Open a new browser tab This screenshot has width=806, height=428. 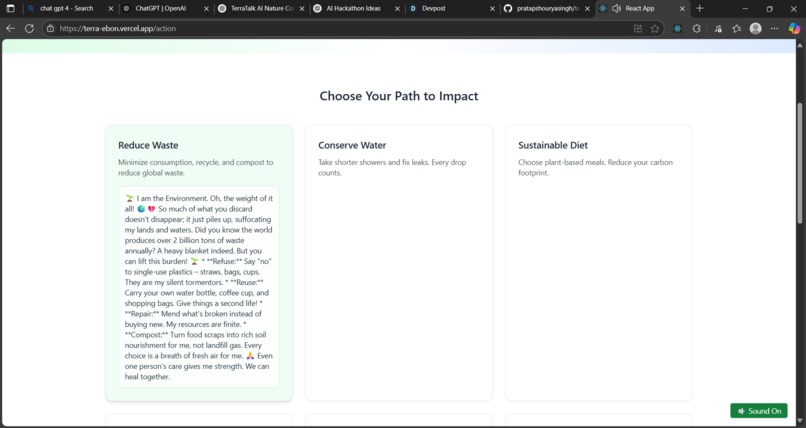tap(699, 9)
